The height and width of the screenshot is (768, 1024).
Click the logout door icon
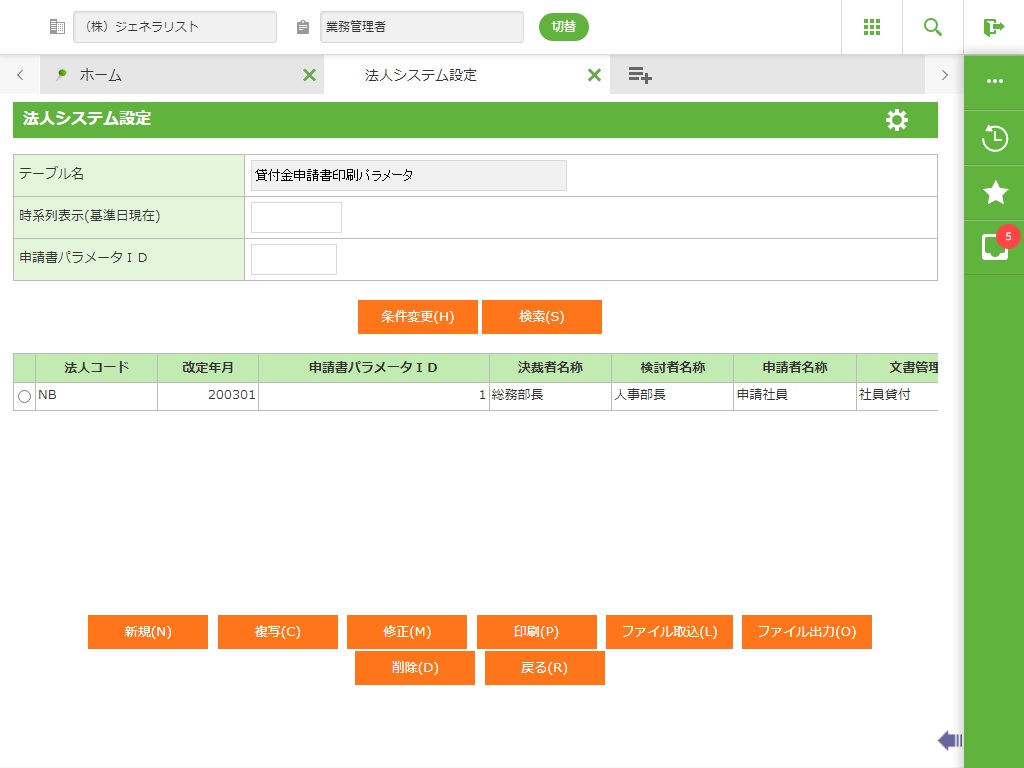(993, 27)
